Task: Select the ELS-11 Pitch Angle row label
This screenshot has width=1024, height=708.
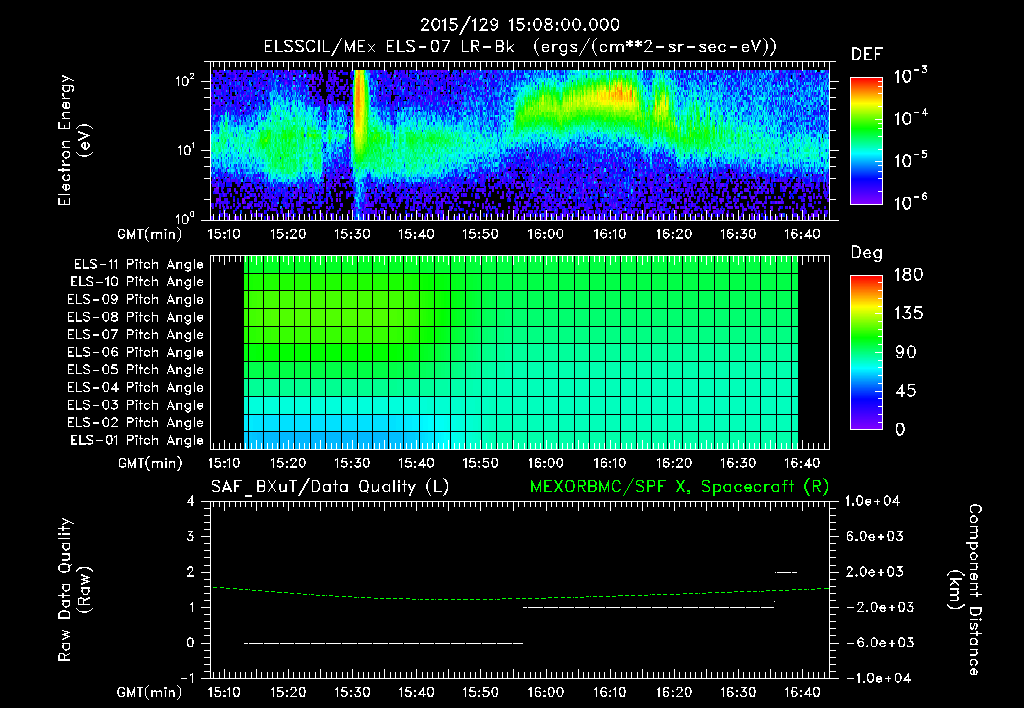Action: tap(138, 265)
